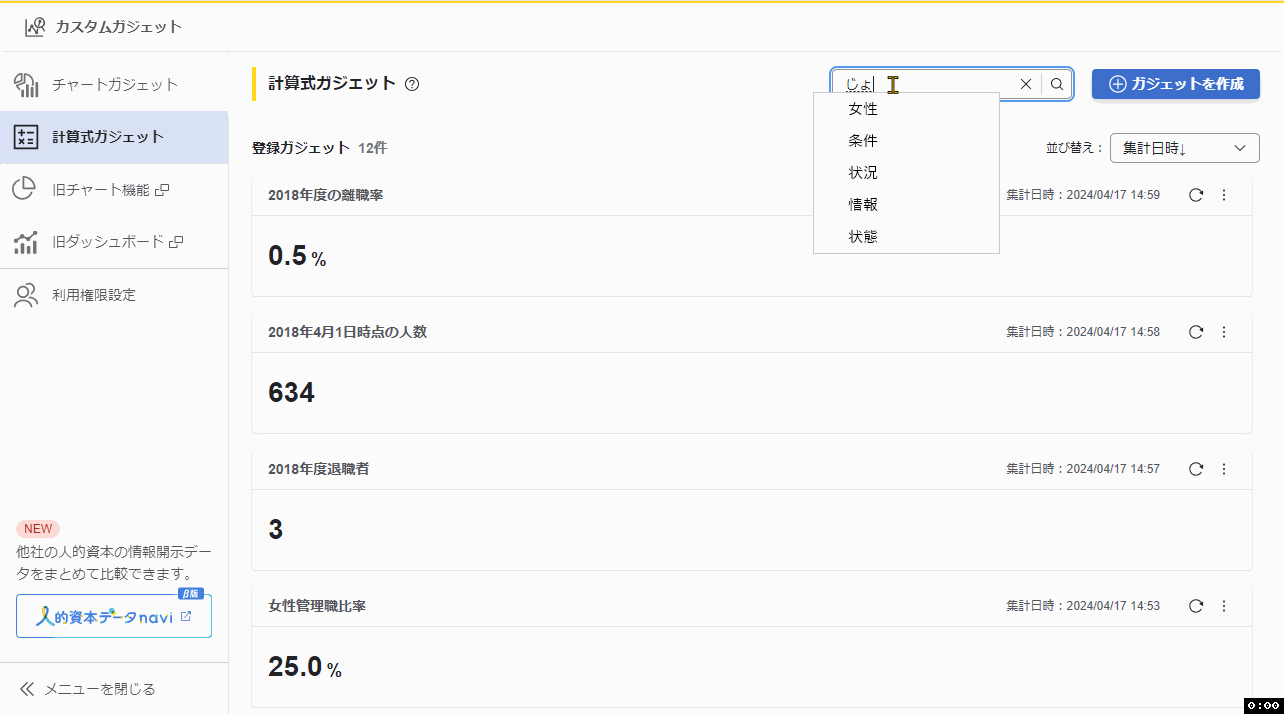Open more options for 2018年度退職者 gadget

click(x=1224, y=469)
